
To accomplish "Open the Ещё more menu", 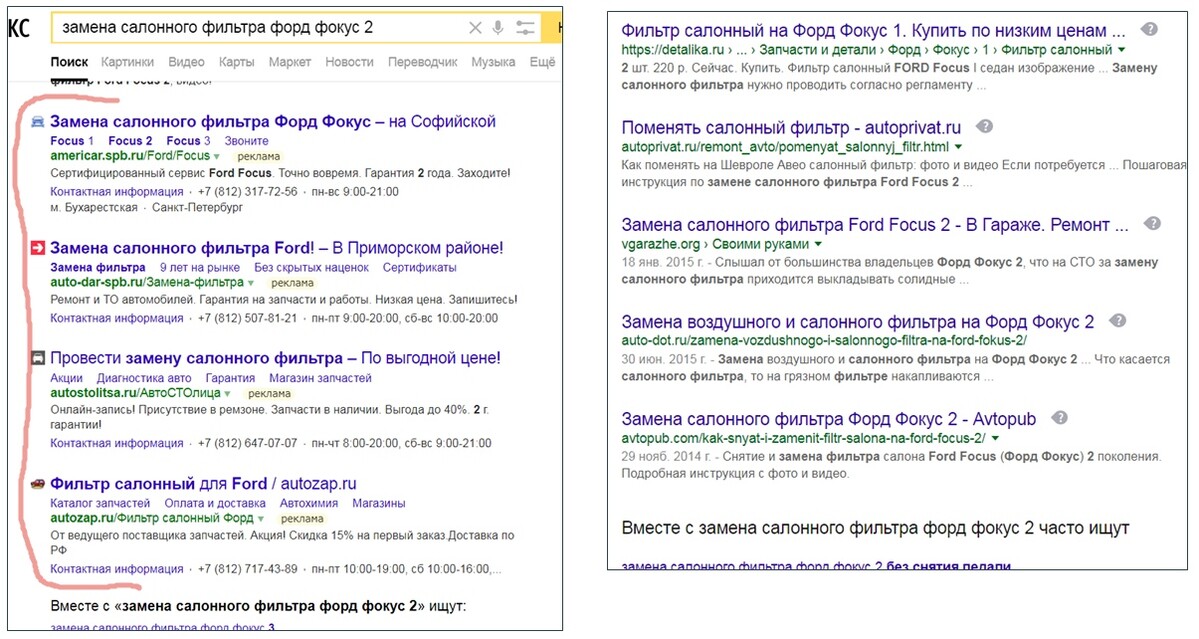I will 542,62.
